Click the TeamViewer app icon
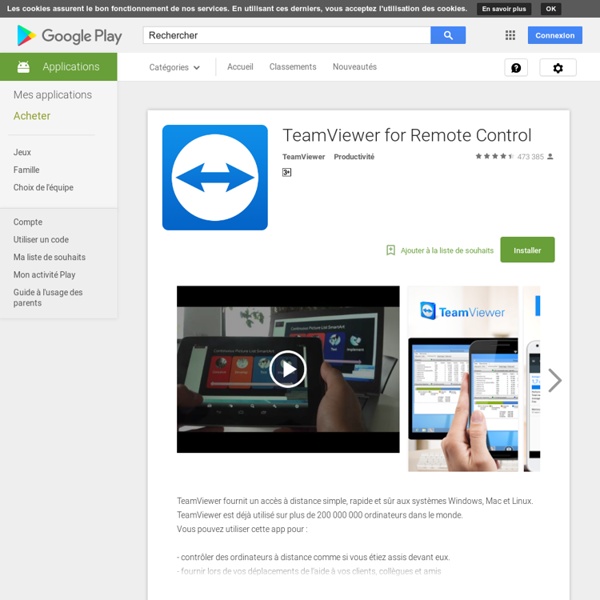Viewport: 600px width, 600px height. pyautogui.click(x=215, y=178)
